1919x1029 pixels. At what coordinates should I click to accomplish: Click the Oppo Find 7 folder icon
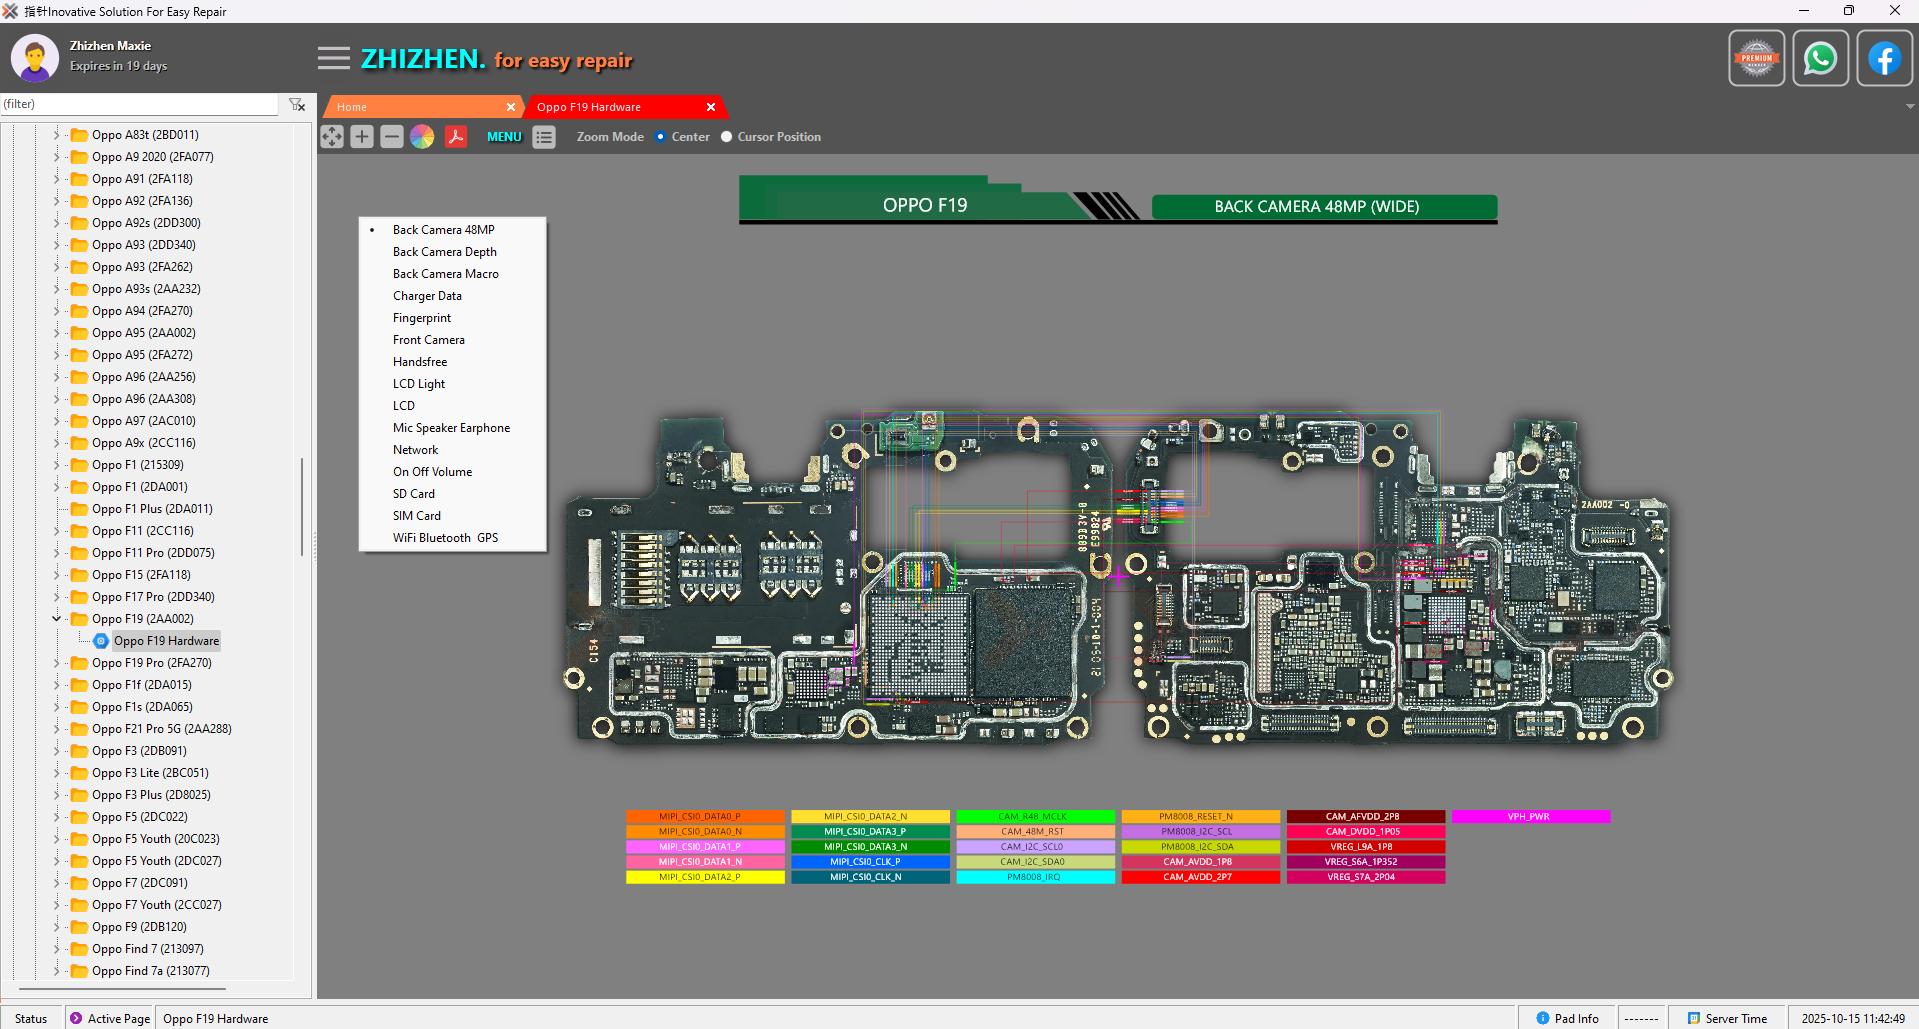tap(79, 949)
